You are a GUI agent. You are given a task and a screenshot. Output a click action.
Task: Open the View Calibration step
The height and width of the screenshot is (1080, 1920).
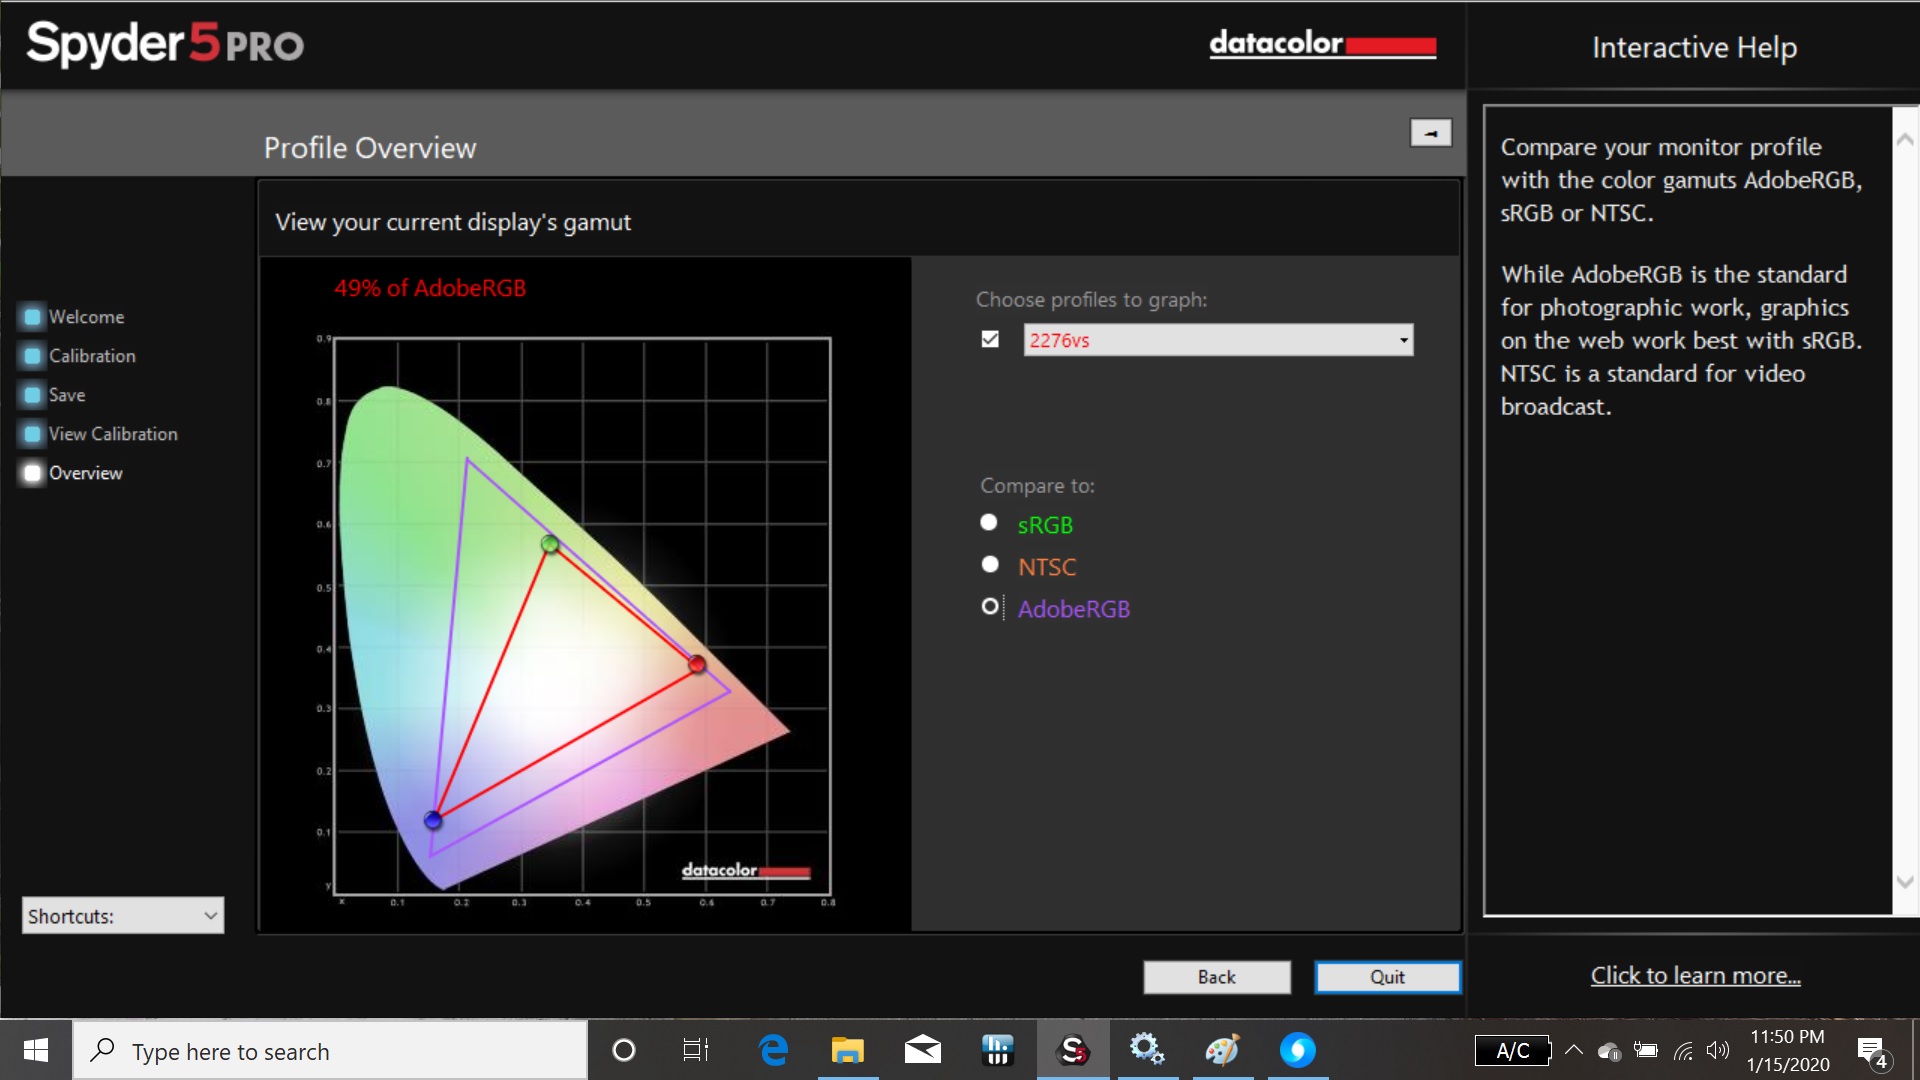113,434
